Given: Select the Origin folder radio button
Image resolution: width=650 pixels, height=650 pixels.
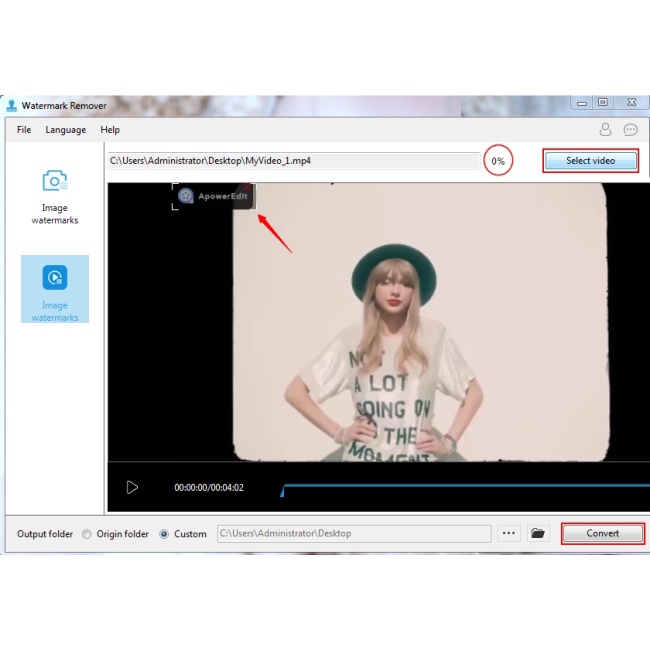Looking at the screenshot, I should pos(87,534).
